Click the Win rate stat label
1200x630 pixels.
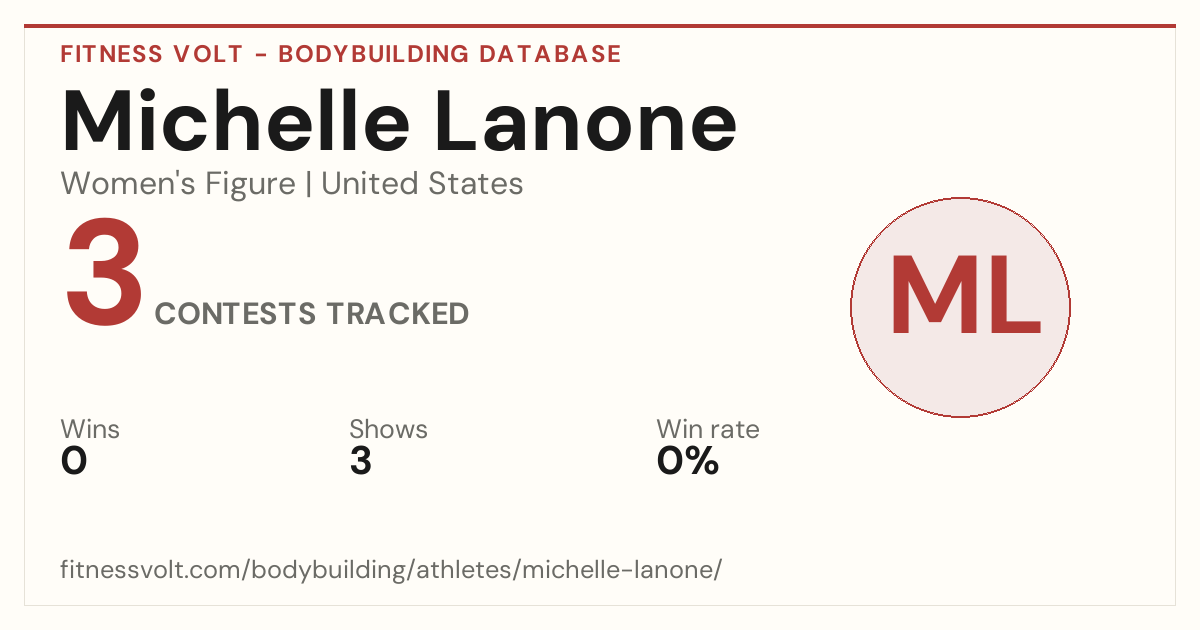[x=708, y=430]
